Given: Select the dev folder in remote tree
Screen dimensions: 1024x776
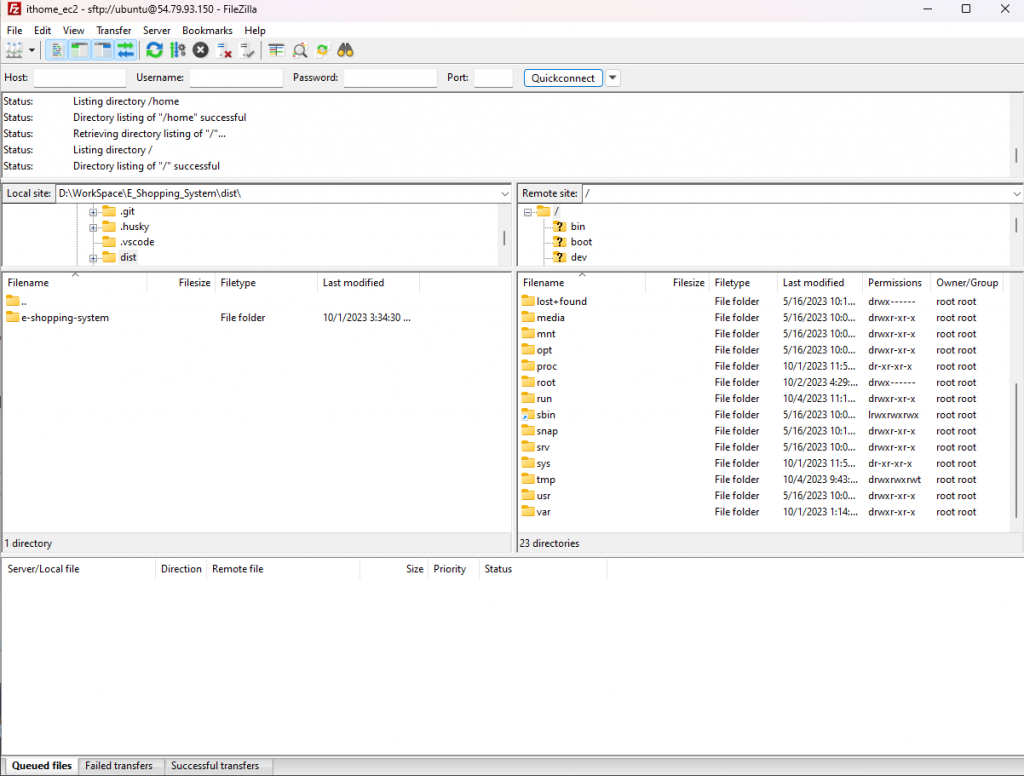Looking at the screenshot, I should 579,257.
